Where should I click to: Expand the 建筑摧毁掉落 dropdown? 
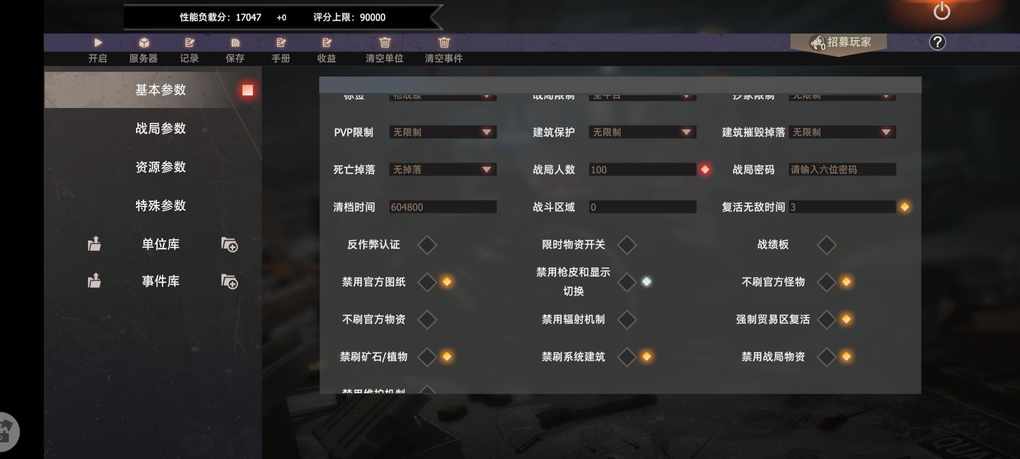[842, 132]
